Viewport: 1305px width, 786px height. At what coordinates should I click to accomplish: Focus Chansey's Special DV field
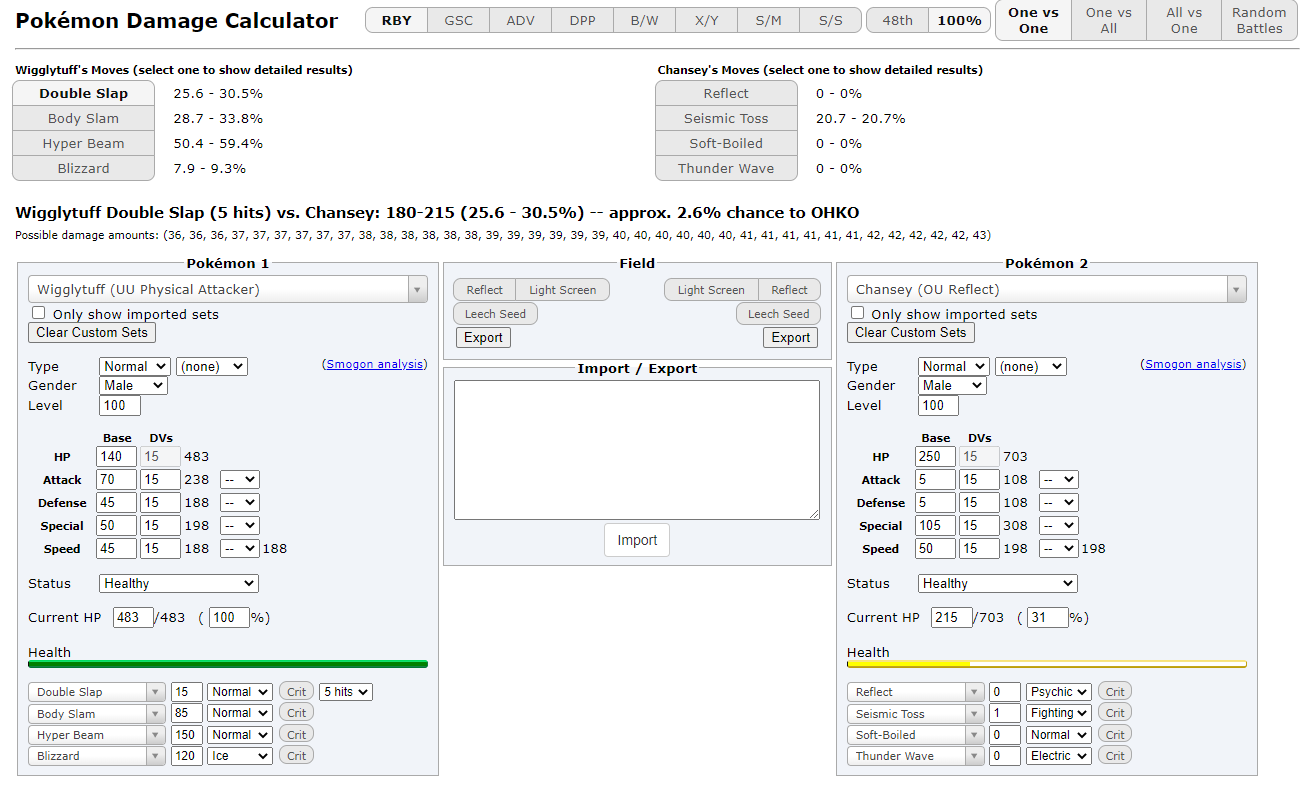[x=979, y=526]
